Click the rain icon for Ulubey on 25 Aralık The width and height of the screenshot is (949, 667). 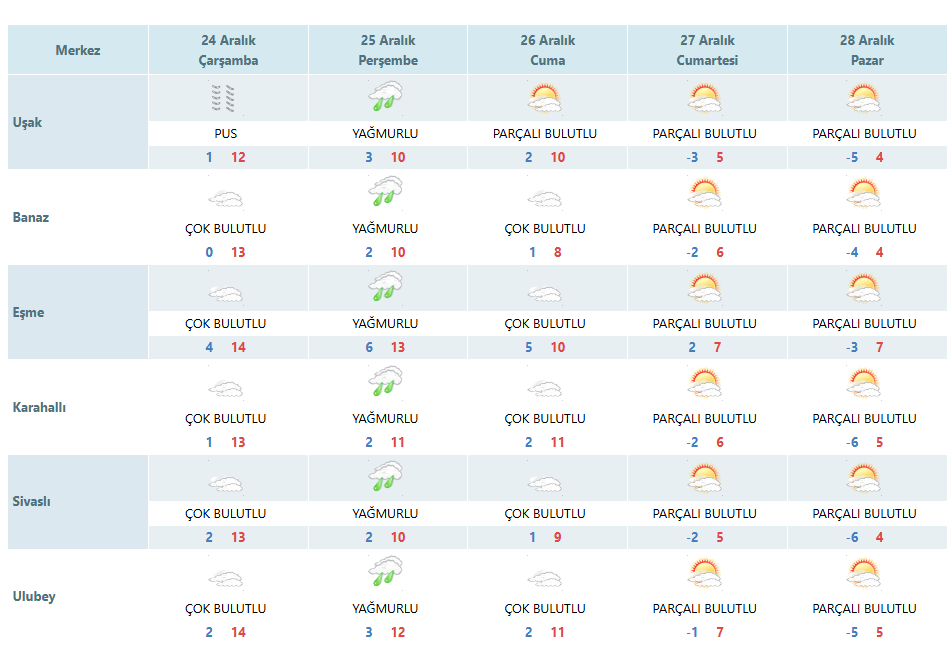tap(386, 572)
